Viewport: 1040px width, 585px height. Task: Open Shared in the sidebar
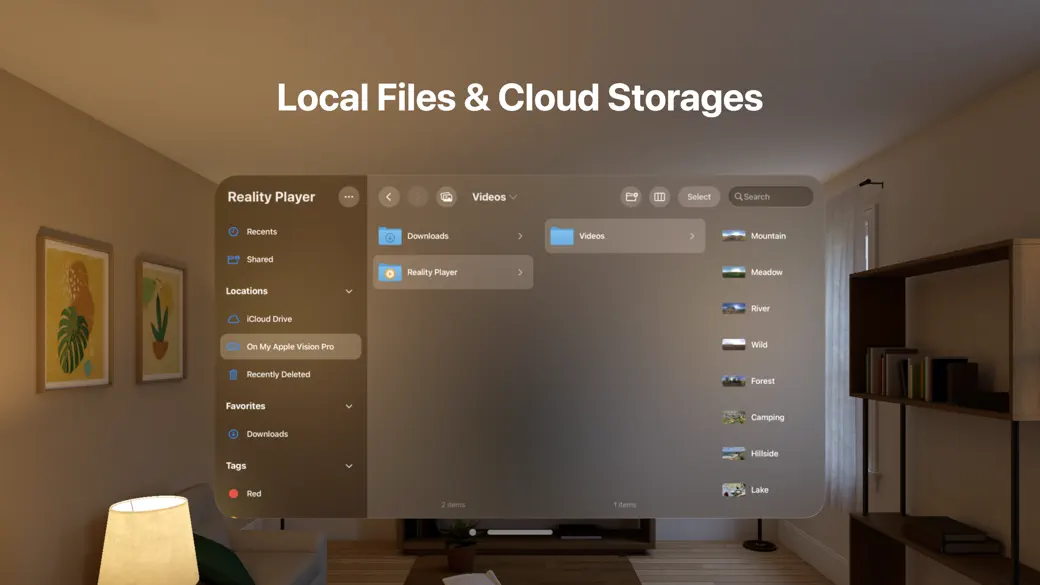pos(291,259)
